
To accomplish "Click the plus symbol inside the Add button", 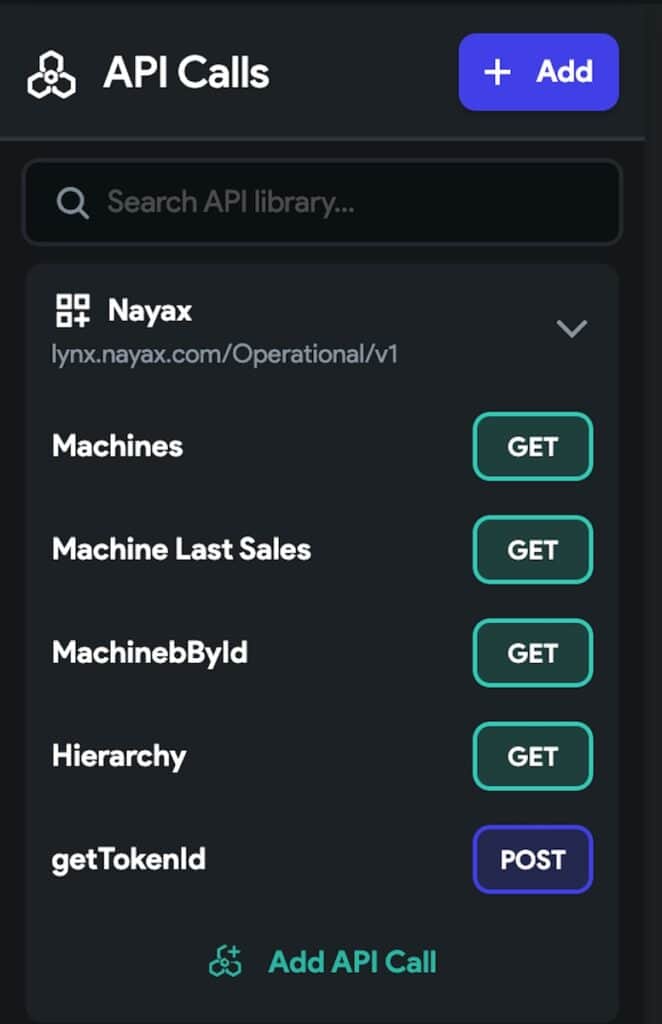I will (496, 72).
